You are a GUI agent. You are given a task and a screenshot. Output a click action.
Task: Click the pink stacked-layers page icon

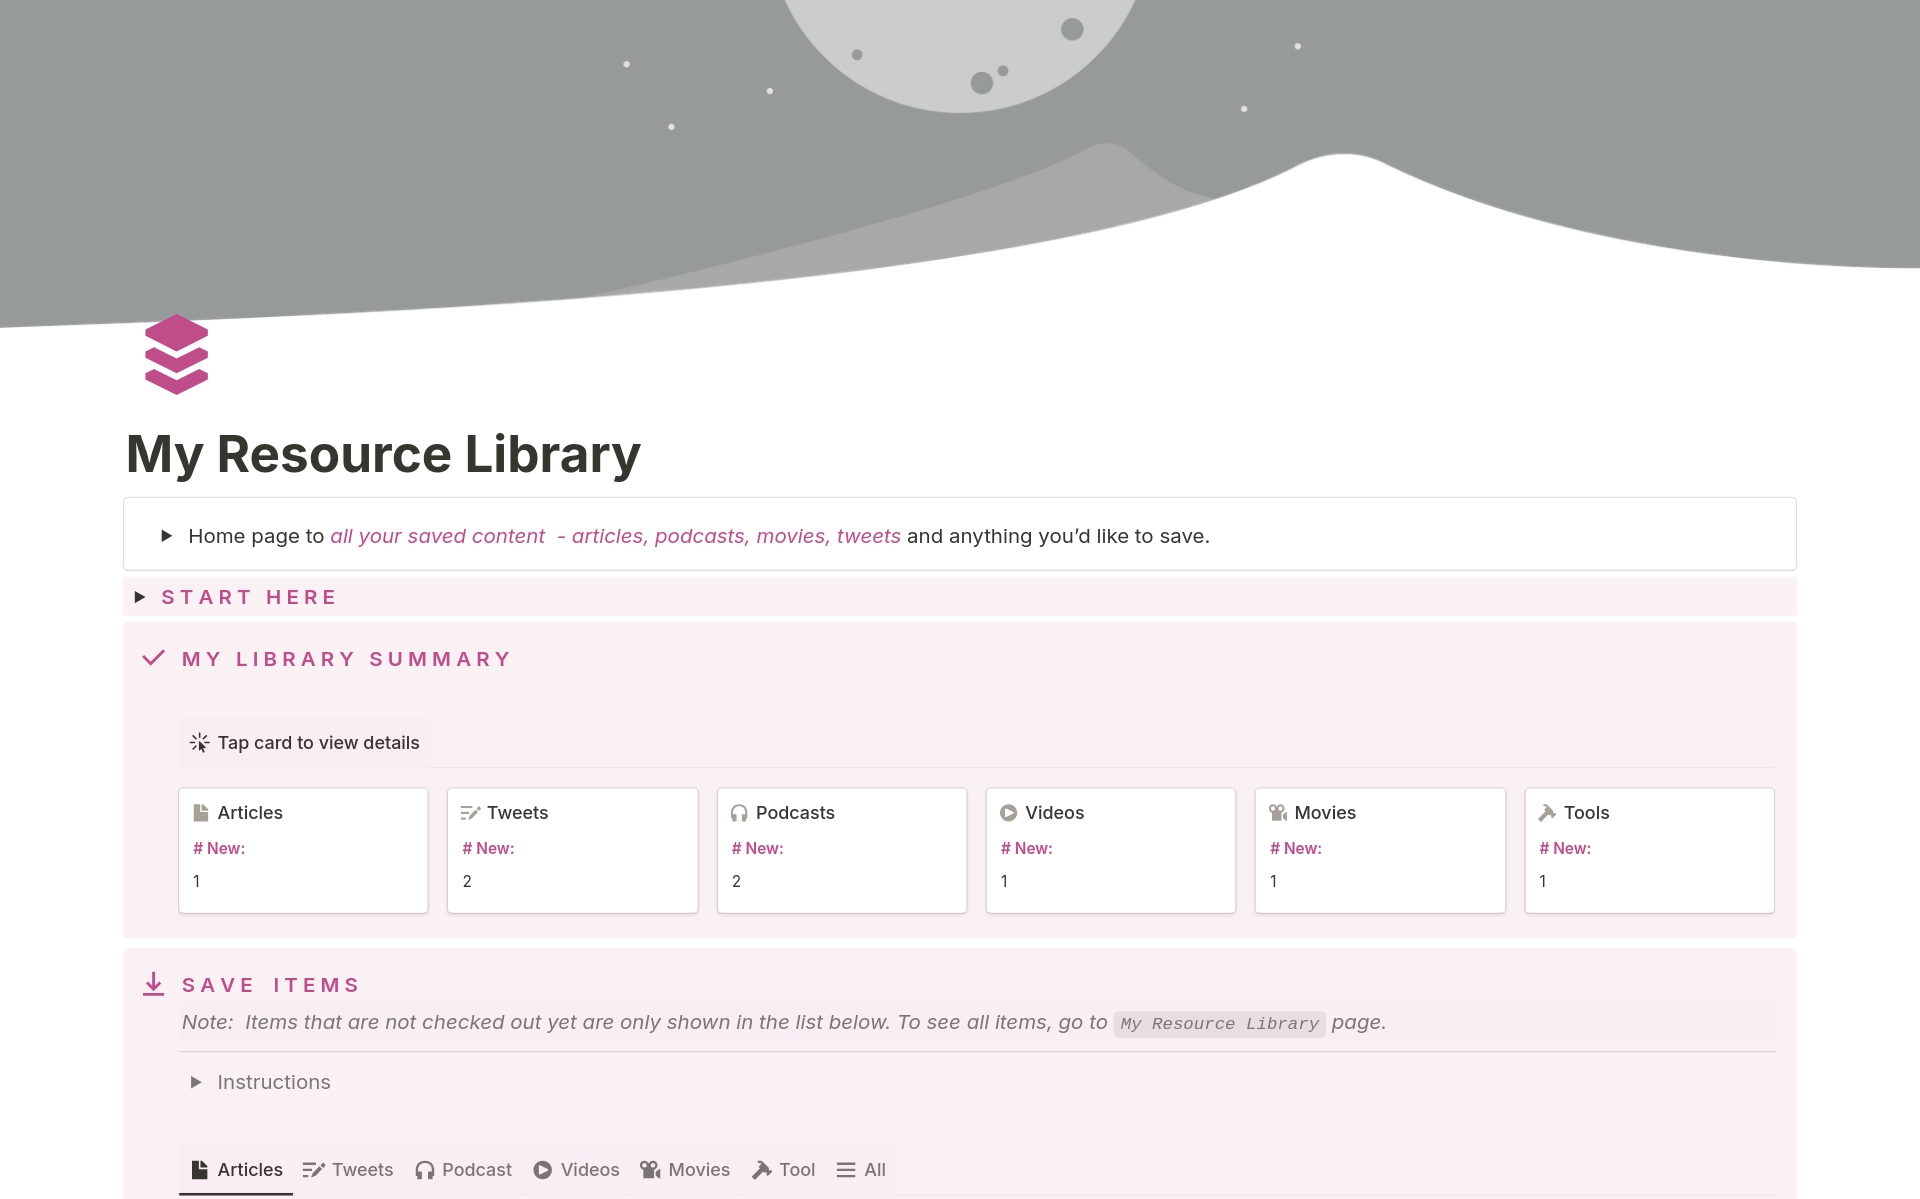pos(176,354)
